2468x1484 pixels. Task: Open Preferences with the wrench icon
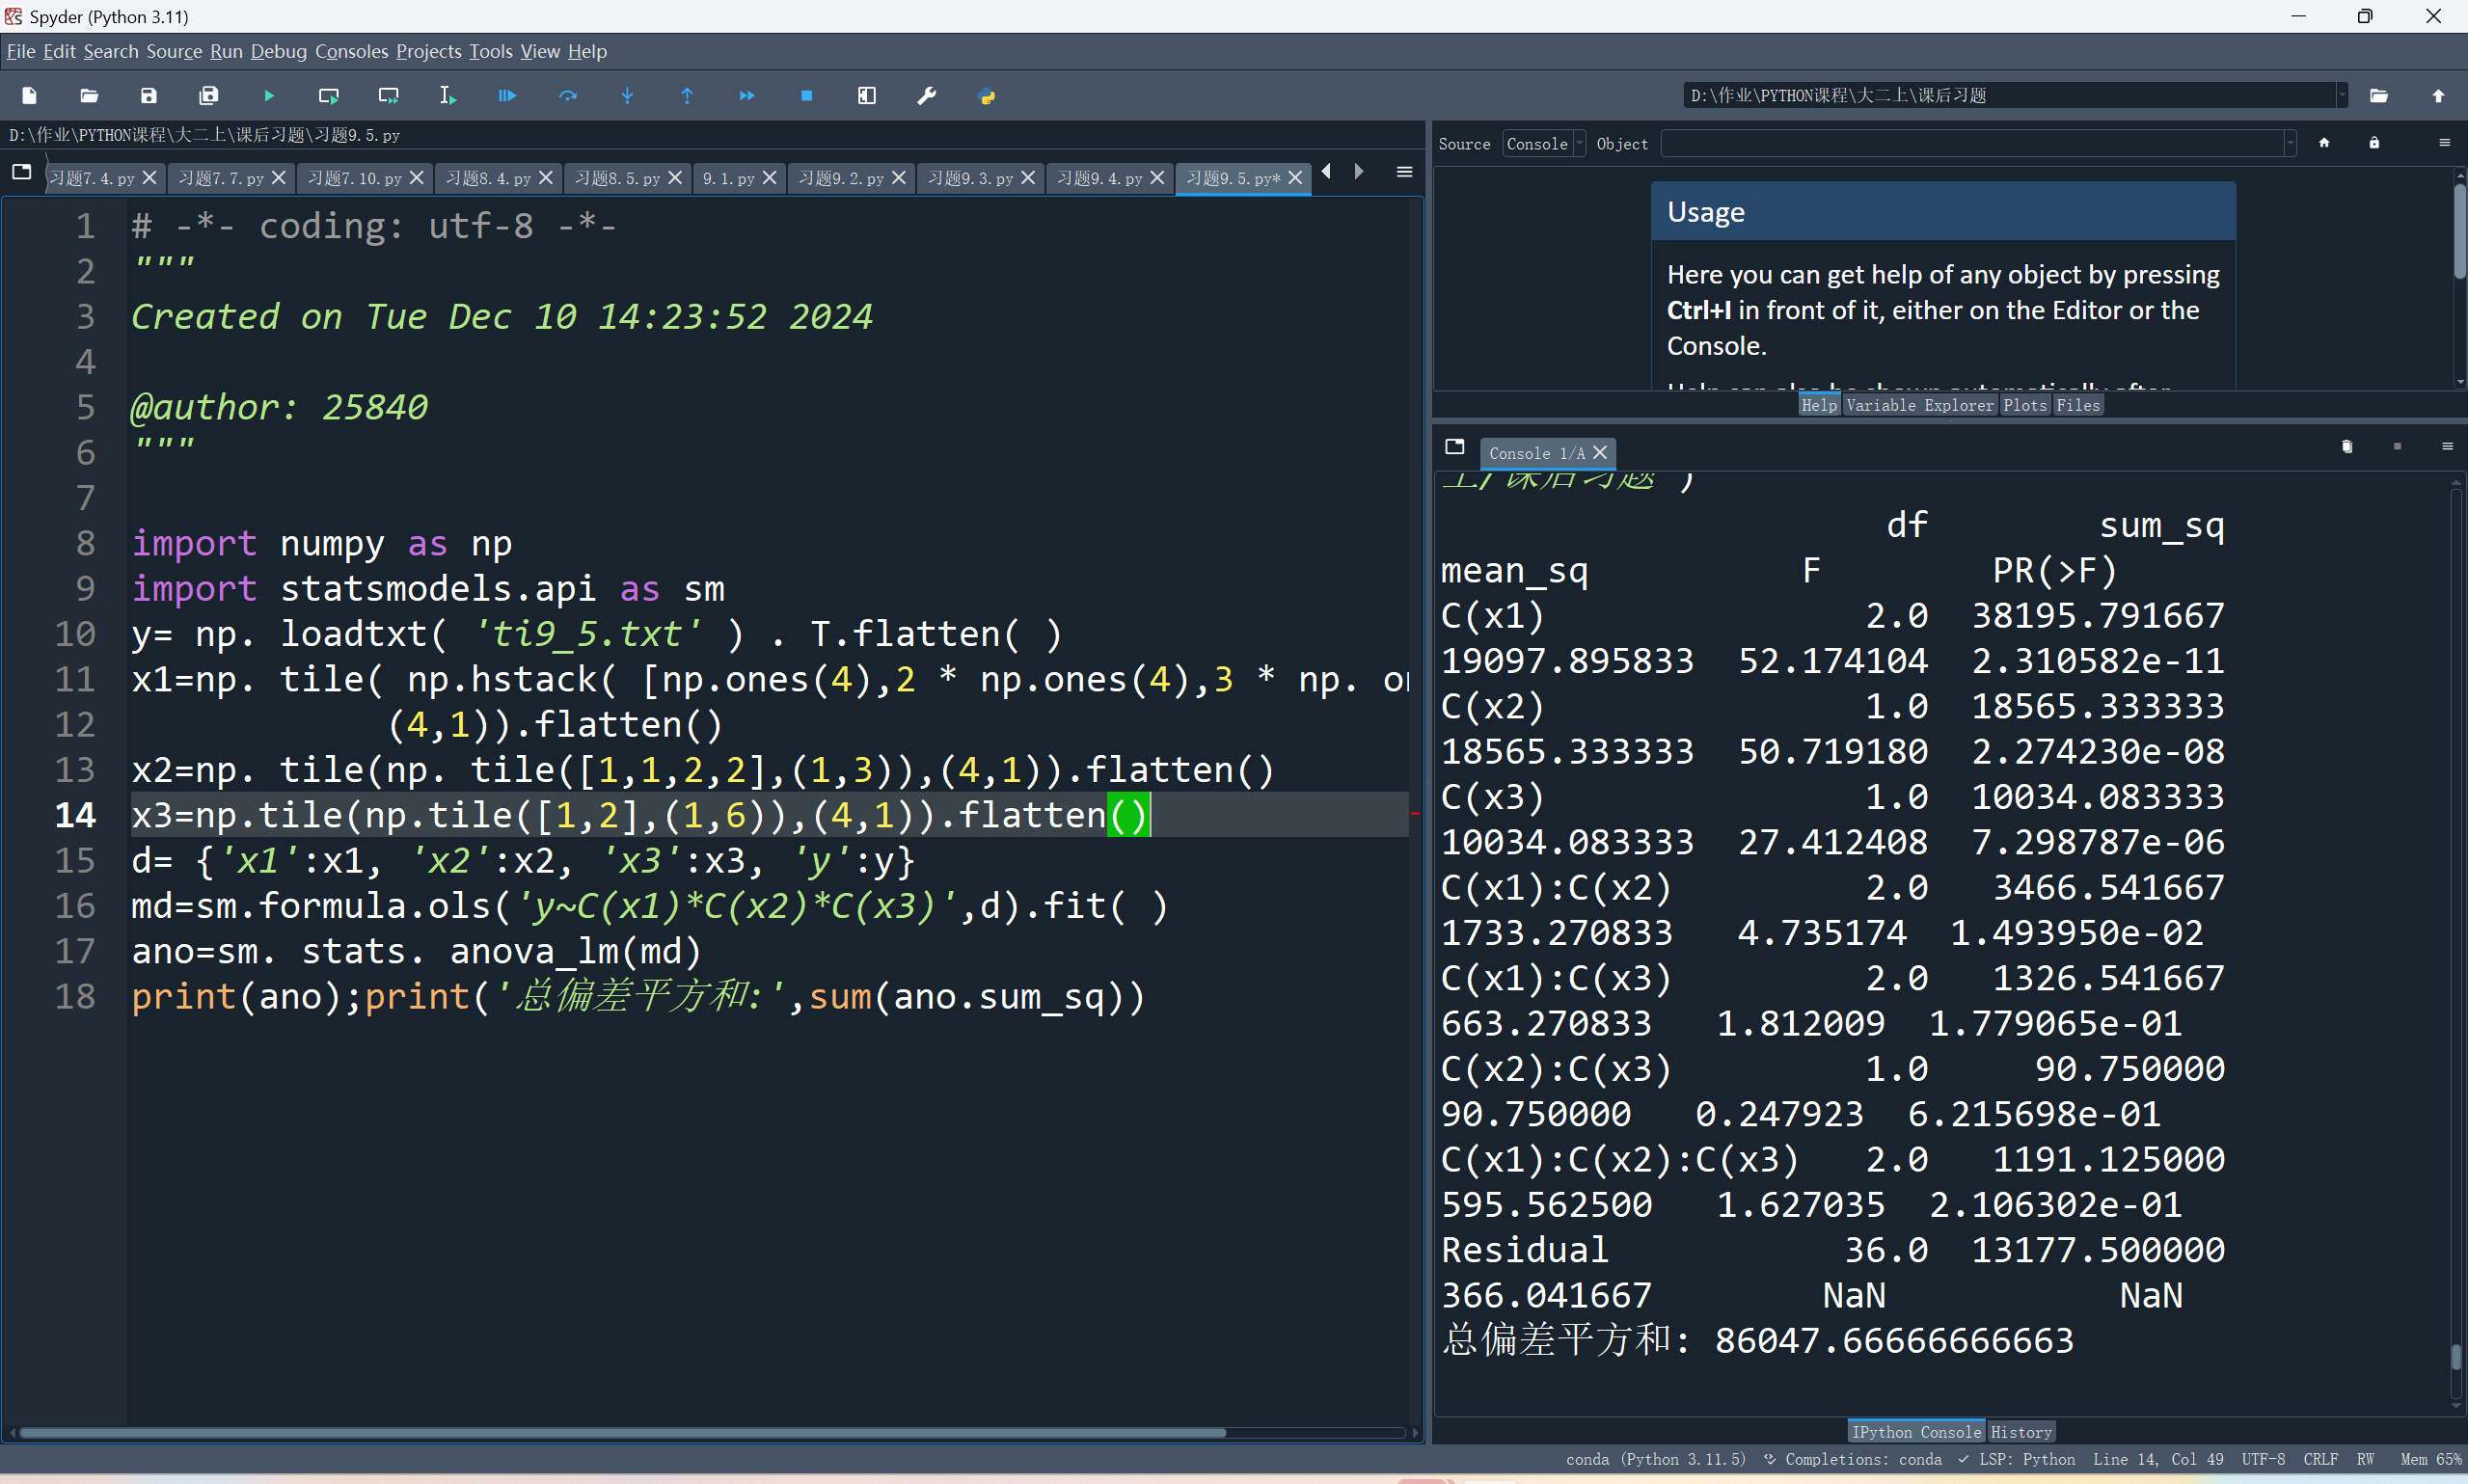[x=927, y=96]
